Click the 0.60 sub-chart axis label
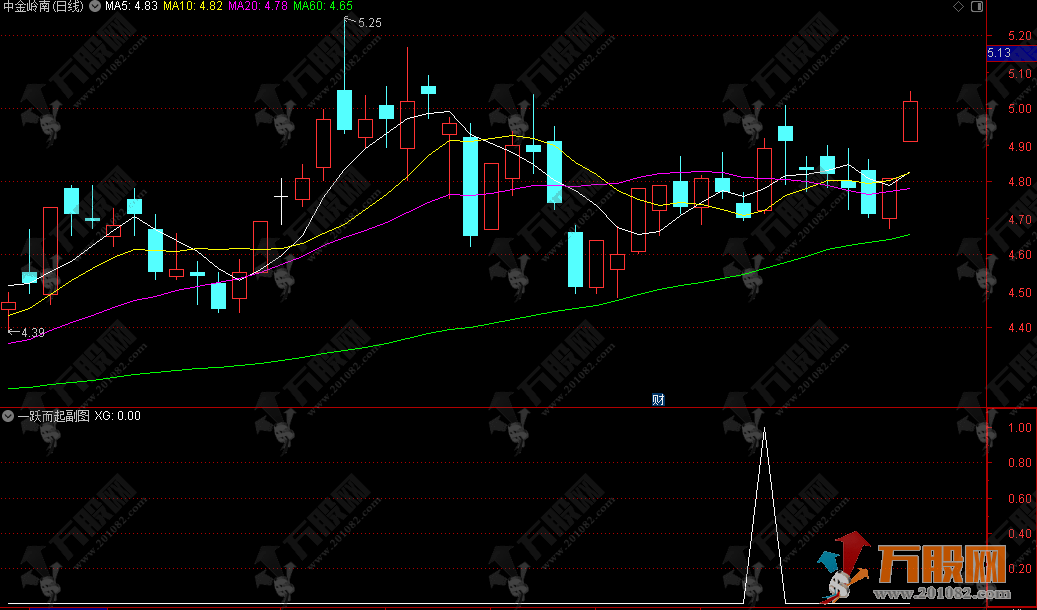1037x610 pixels. tap(1020, 498)
